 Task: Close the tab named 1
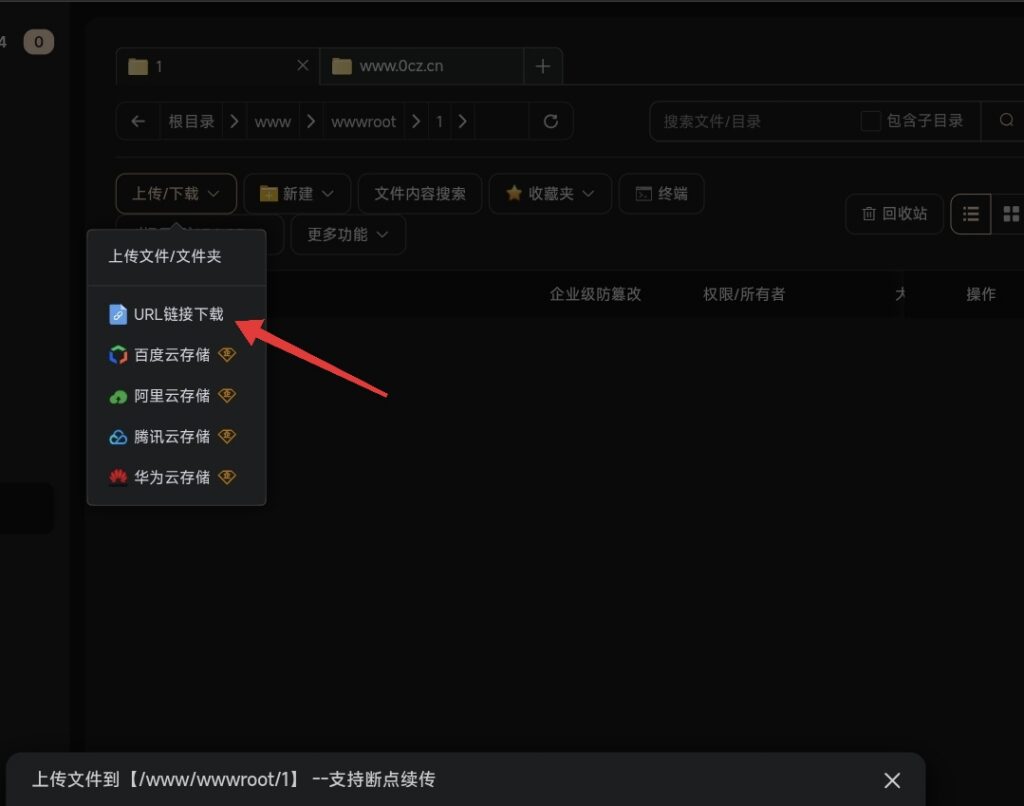point(303,66)
